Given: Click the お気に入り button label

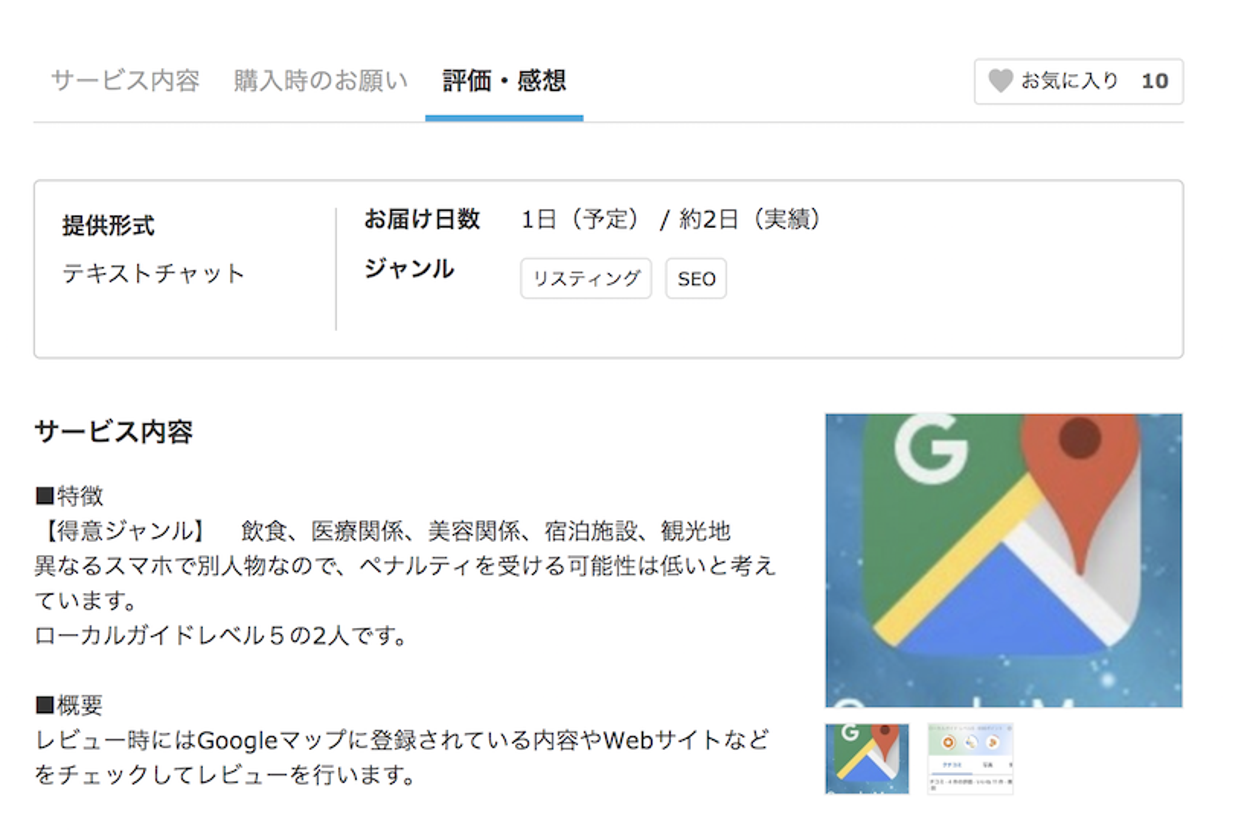Looking at the screenshot, I should (x=1070, y=81).
